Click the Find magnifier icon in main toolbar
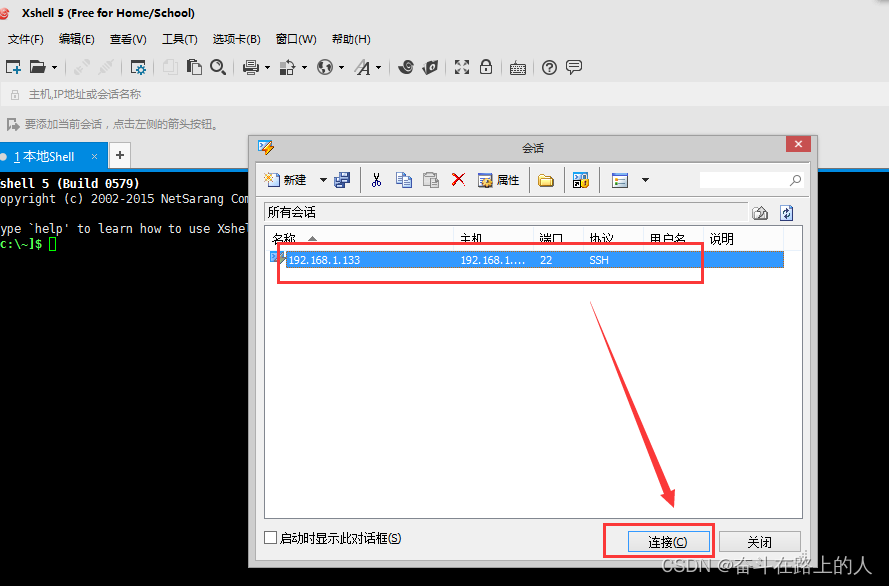This screenshot has height=586, width=889. 218,67
